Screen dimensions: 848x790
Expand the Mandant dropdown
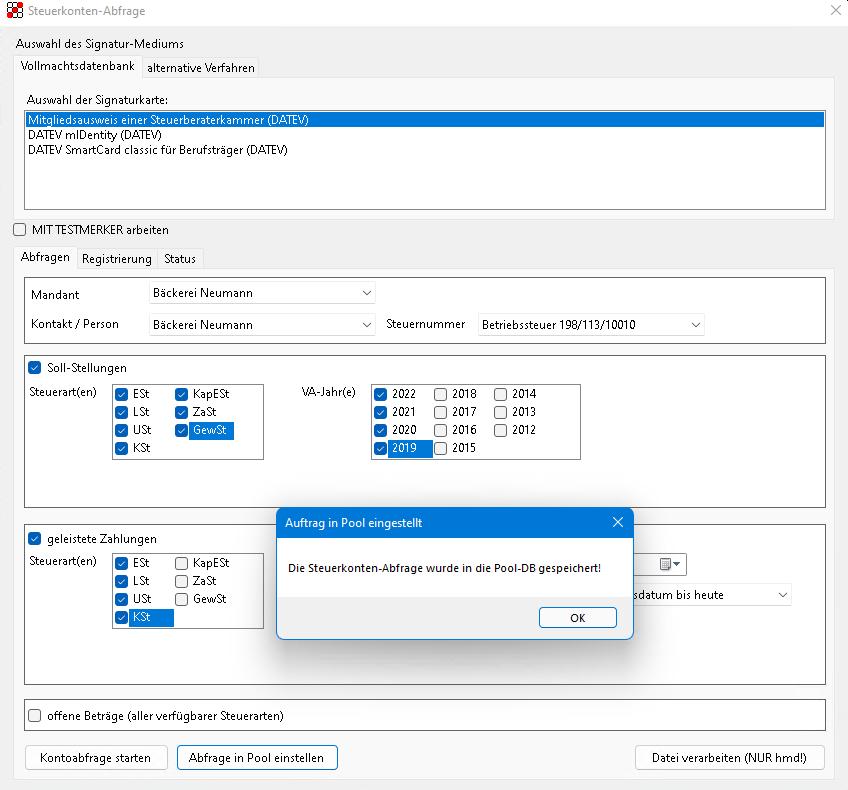tap(364, 293)
